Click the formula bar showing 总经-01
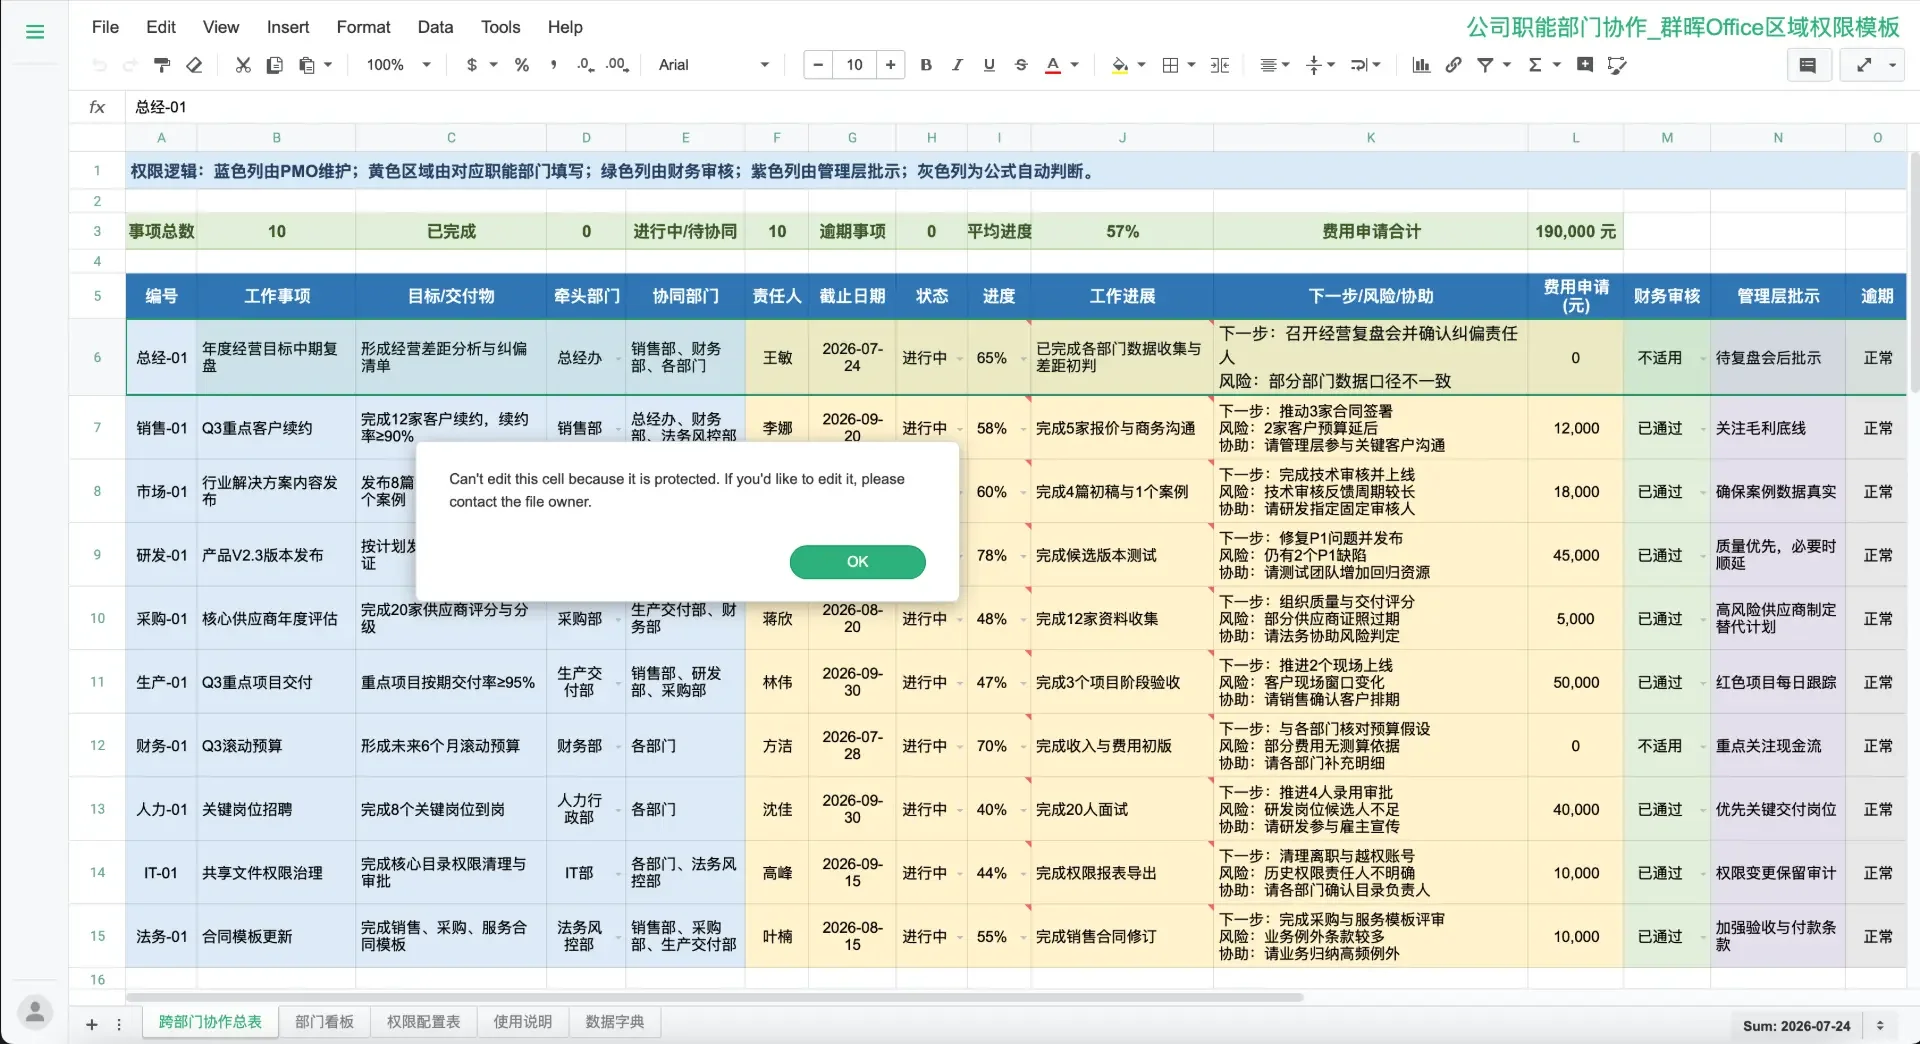Screen dimensions: 1920x1044 point(1020,107)
